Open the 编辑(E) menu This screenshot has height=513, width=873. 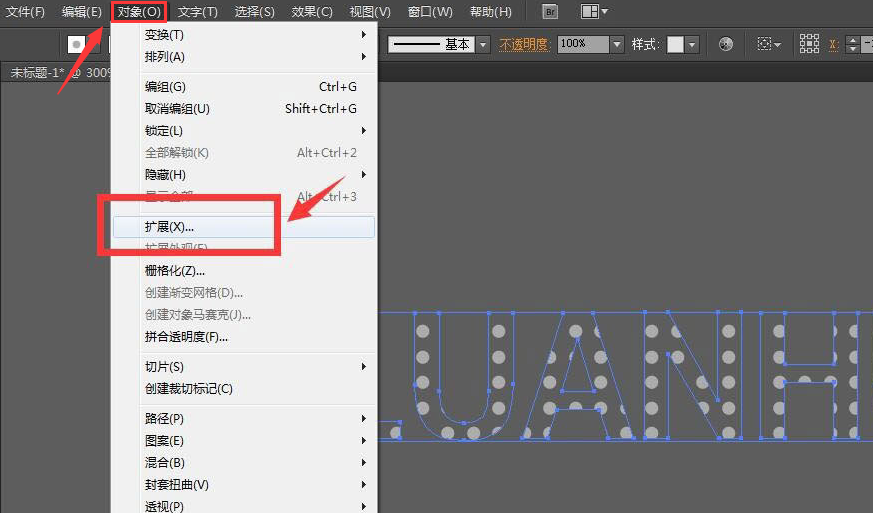82,12
